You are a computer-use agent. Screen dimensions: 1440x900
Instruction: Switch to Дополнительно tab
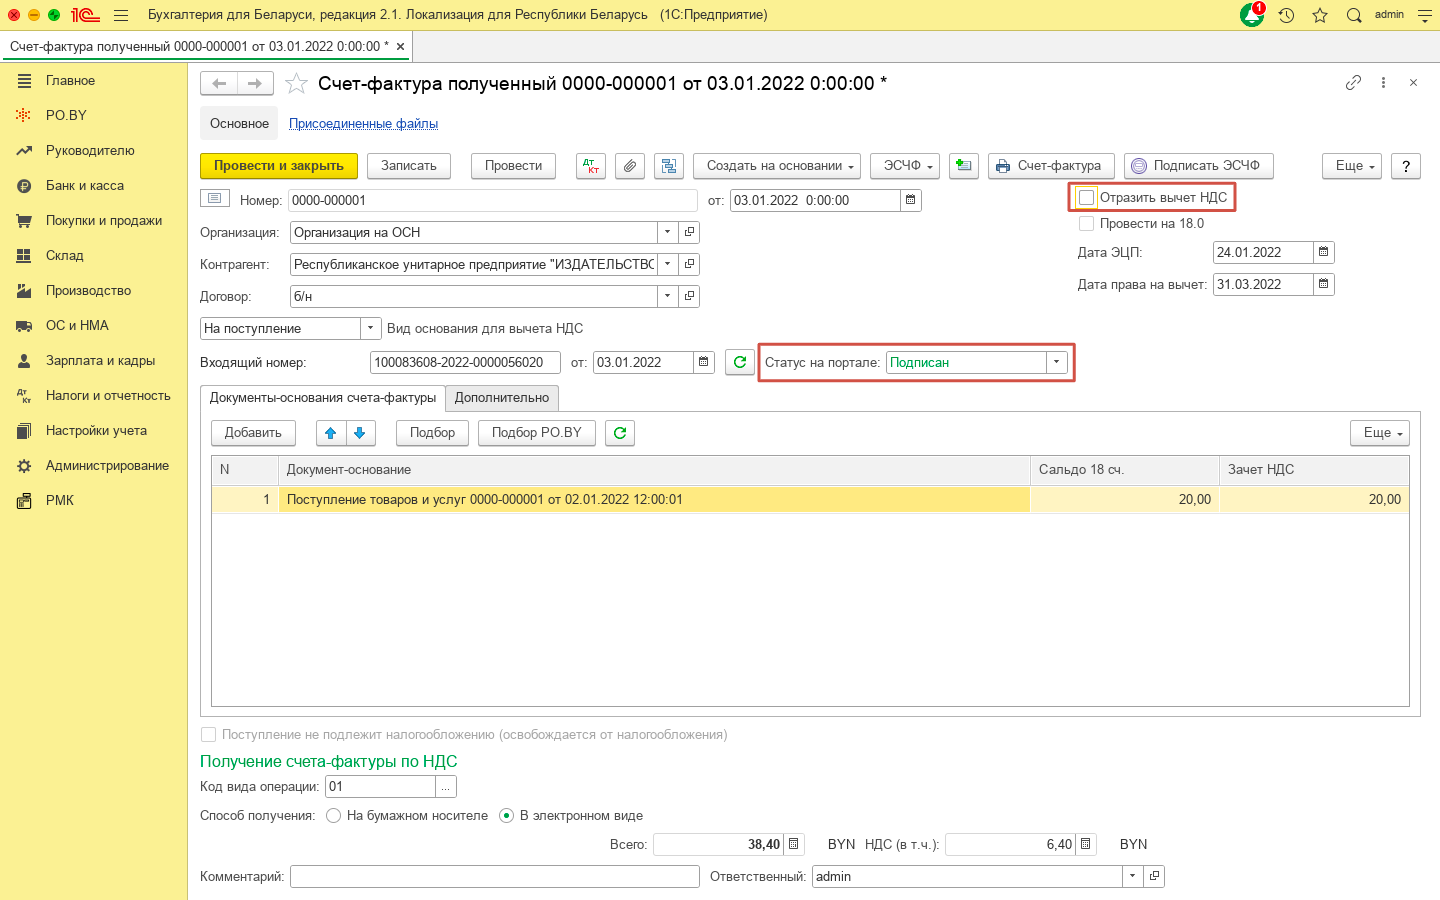pos(502,398)
